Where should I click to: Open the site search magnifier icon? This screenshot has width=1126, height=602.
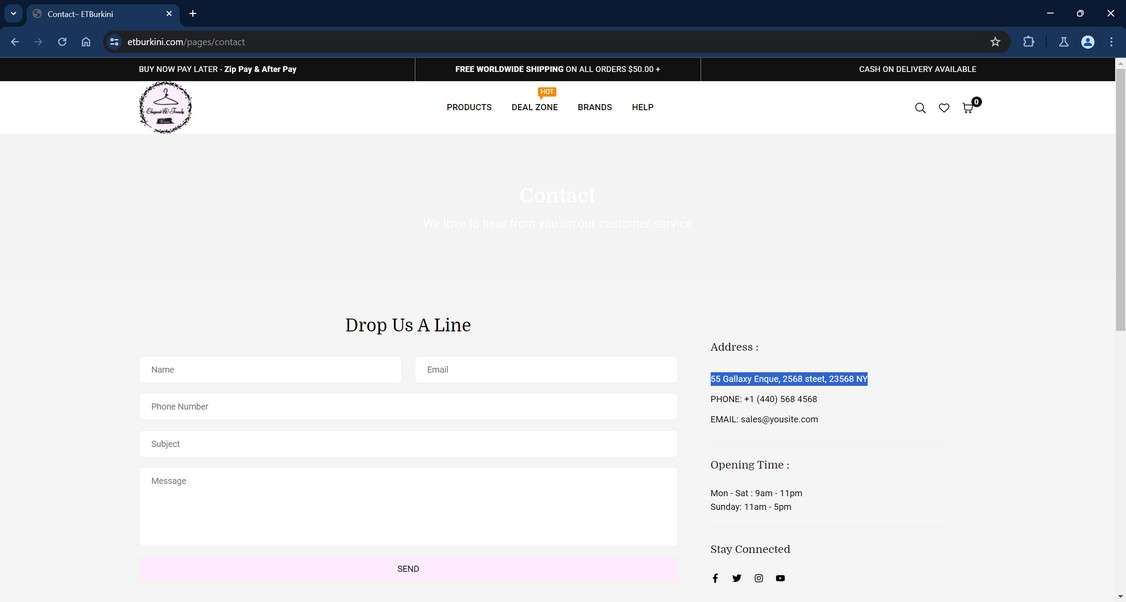tap(920, 108)
